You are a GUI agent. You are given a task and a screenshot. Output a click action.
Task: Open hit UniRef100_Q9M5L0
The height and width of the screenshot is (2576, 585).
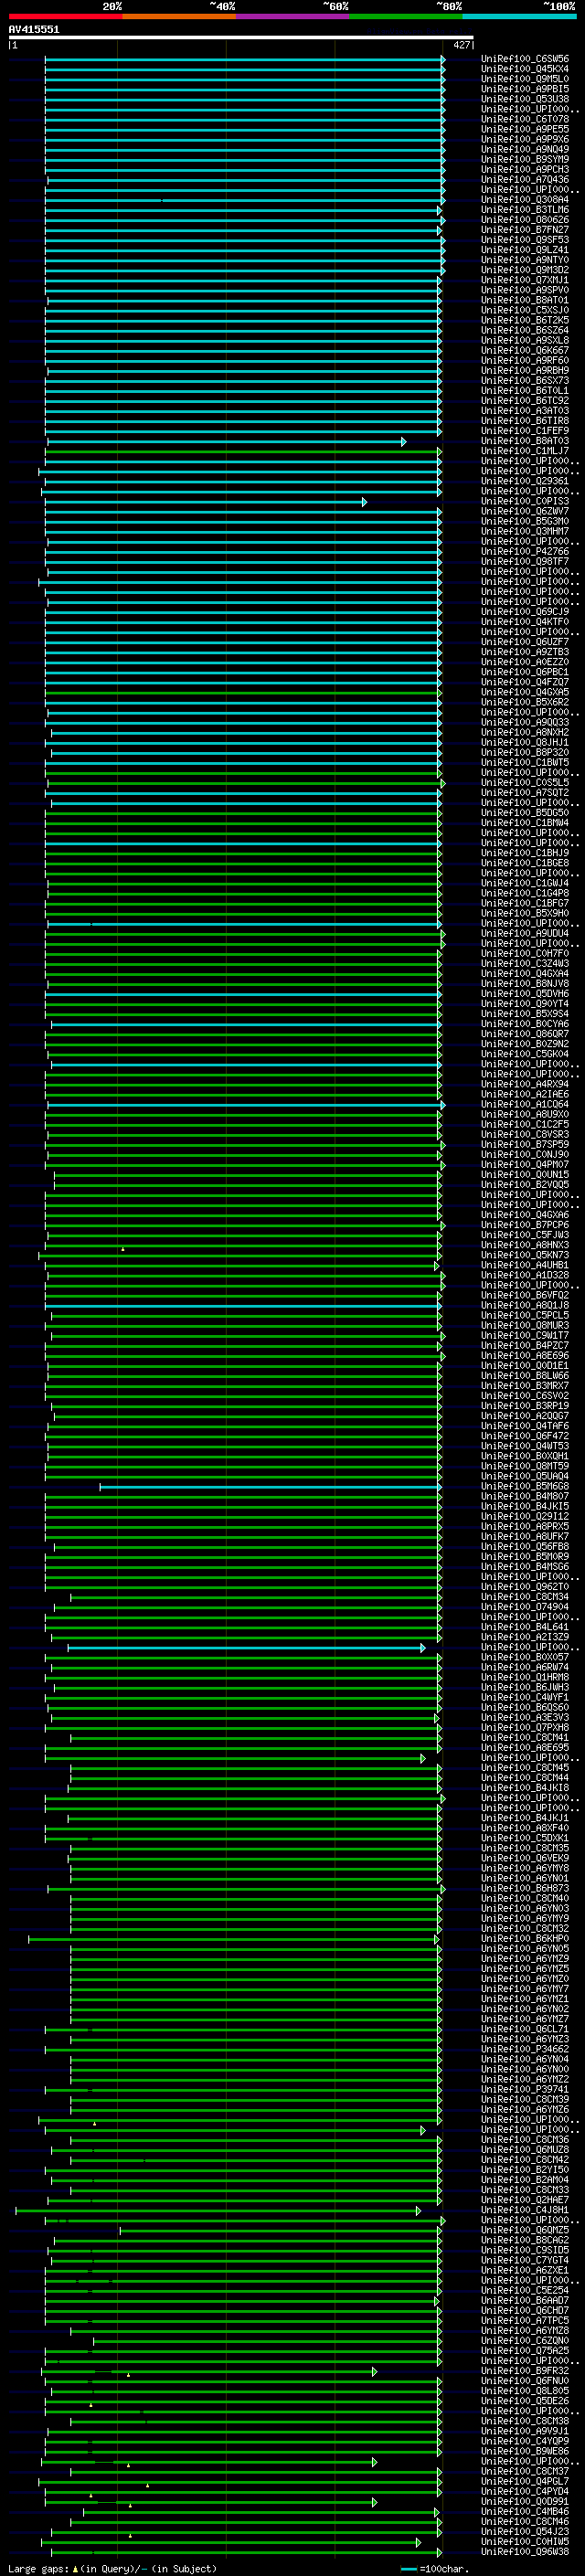(x=525, y=79)
